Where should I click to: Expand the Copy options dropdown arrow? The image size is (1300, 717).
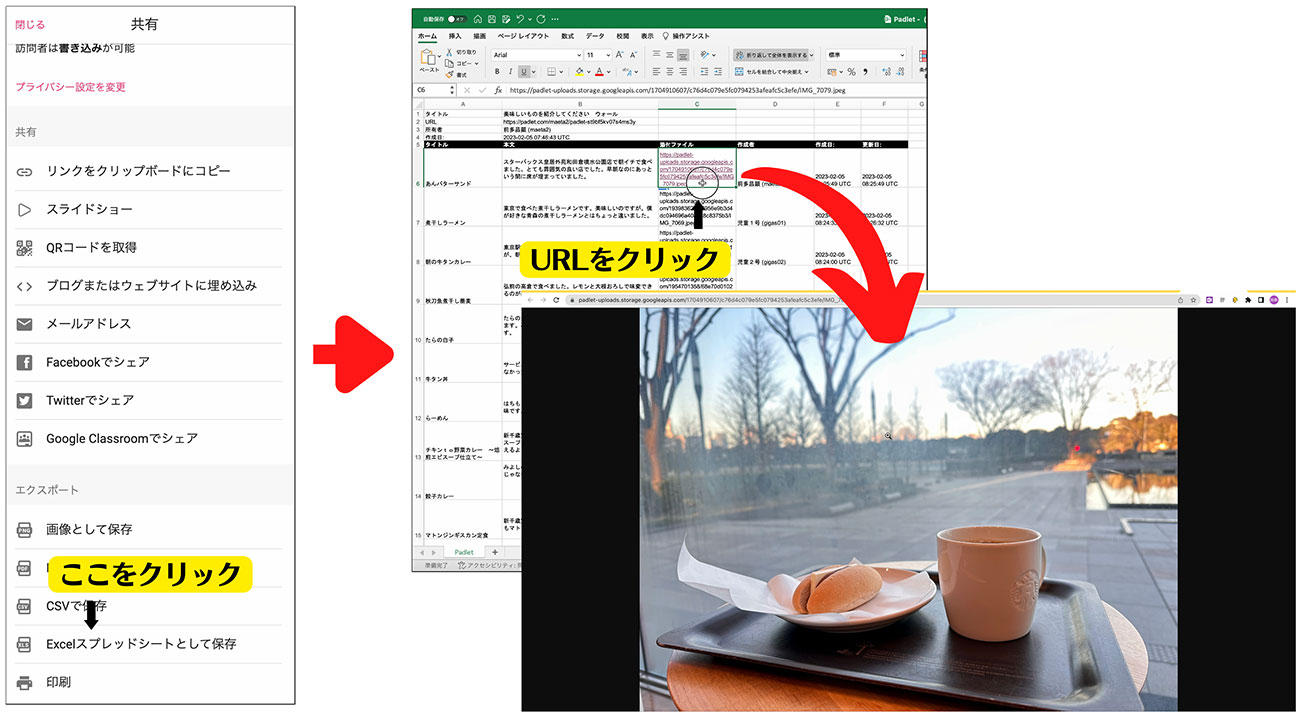pyautogui.click(x=478, y=63)
